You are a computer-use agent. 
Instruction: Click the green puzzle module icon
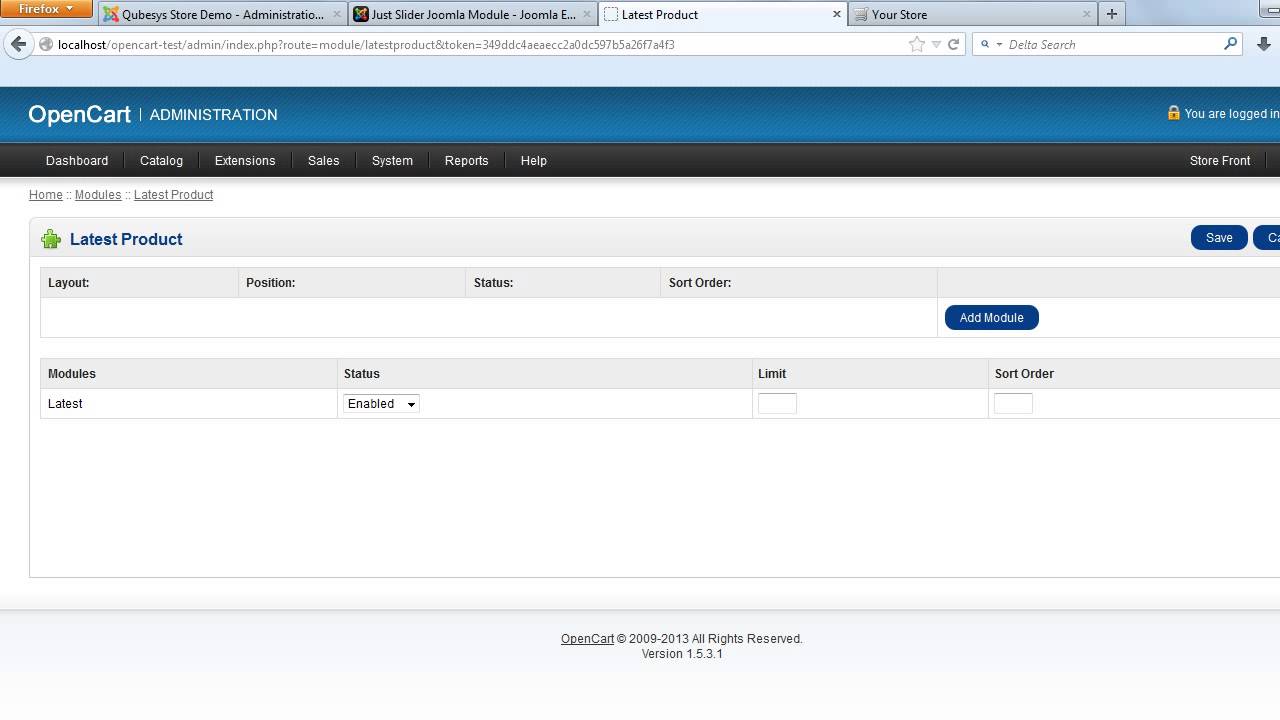51,239
